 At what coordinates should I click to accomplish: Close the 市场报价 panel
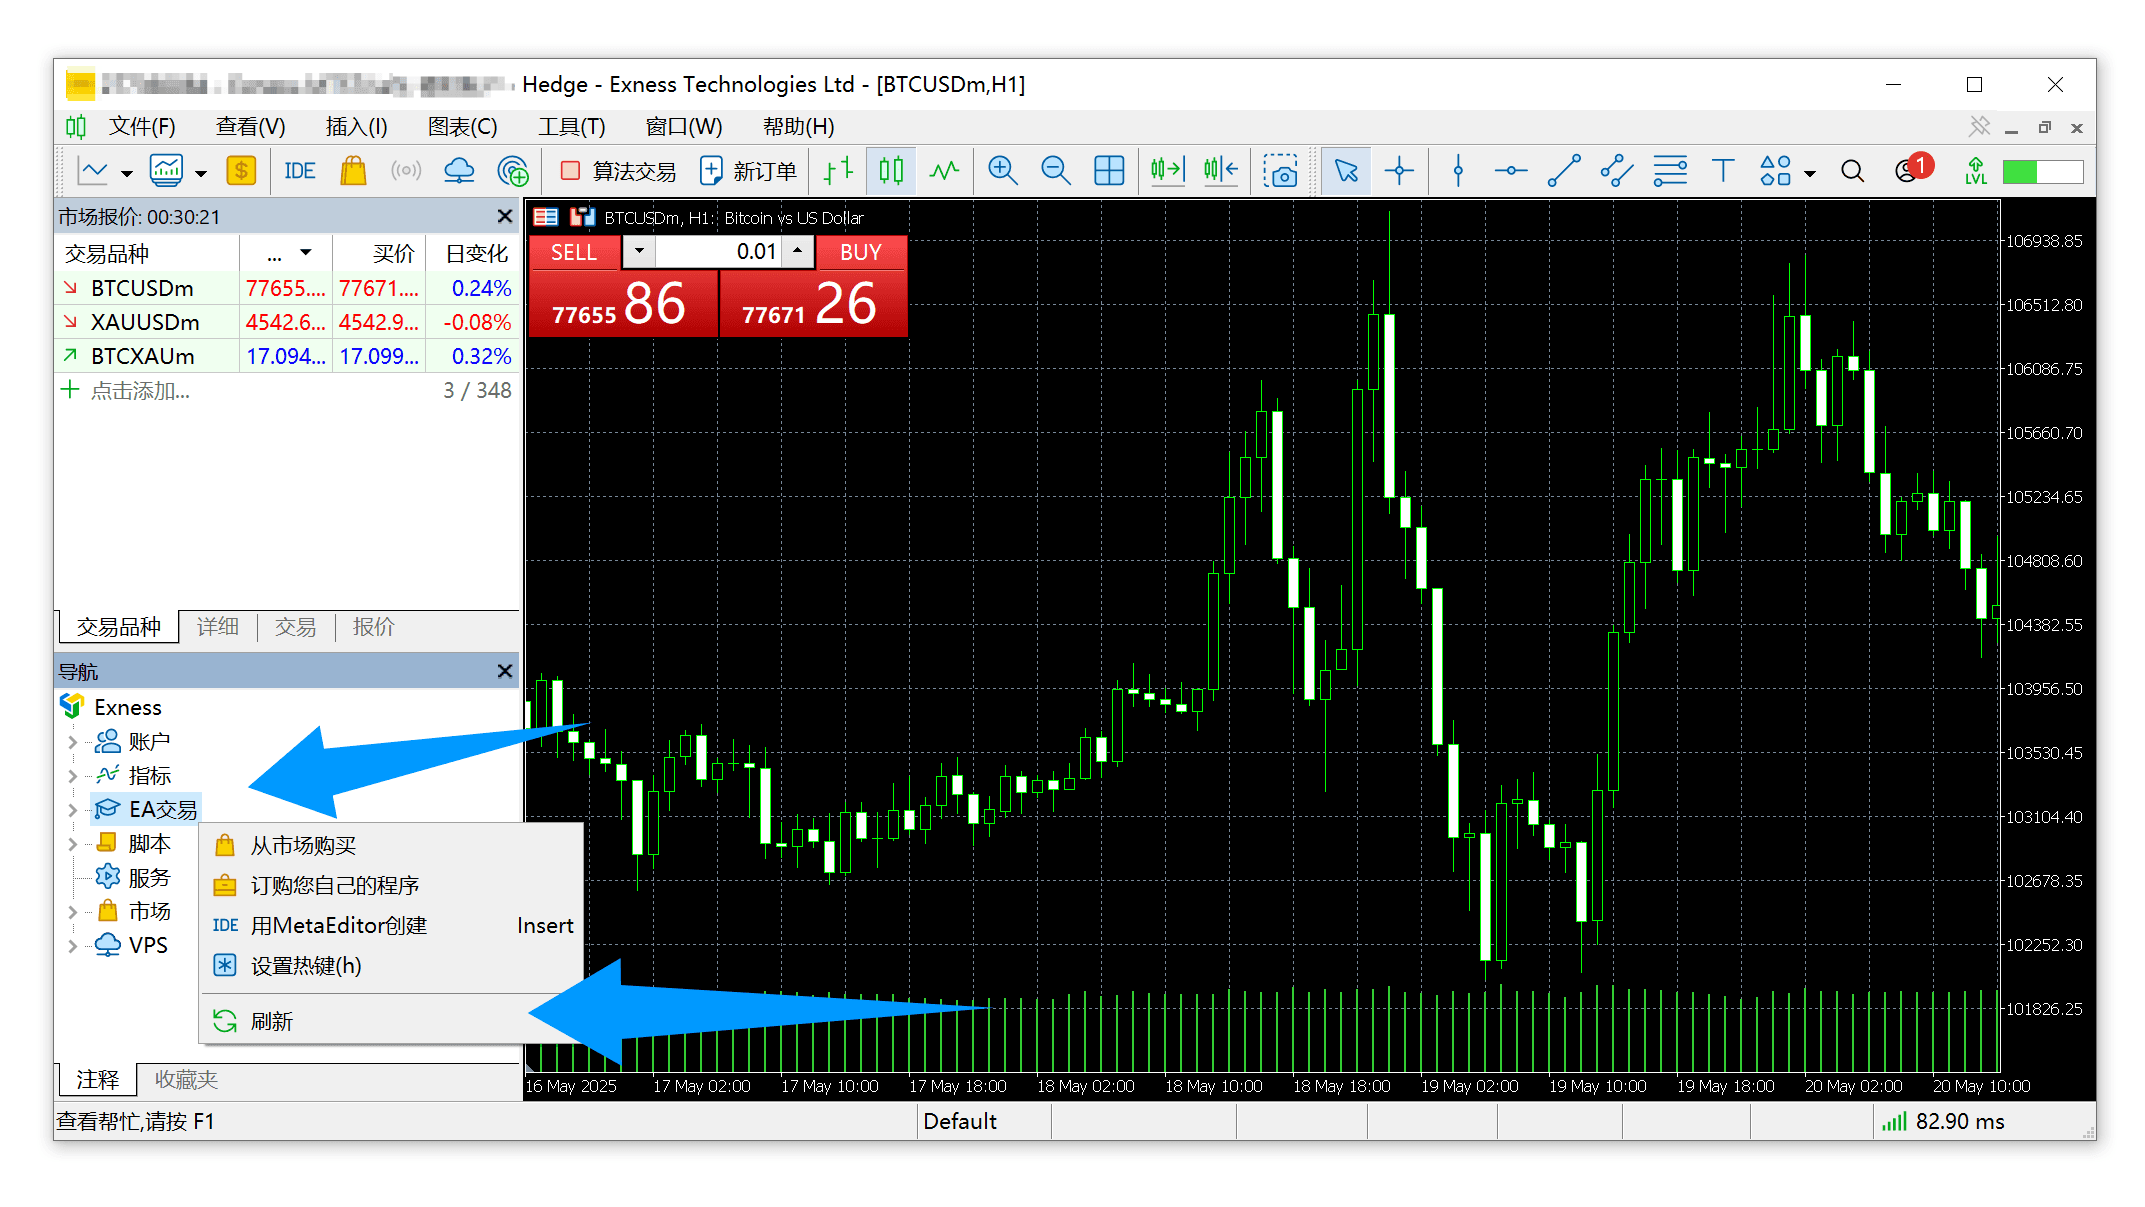505,217
